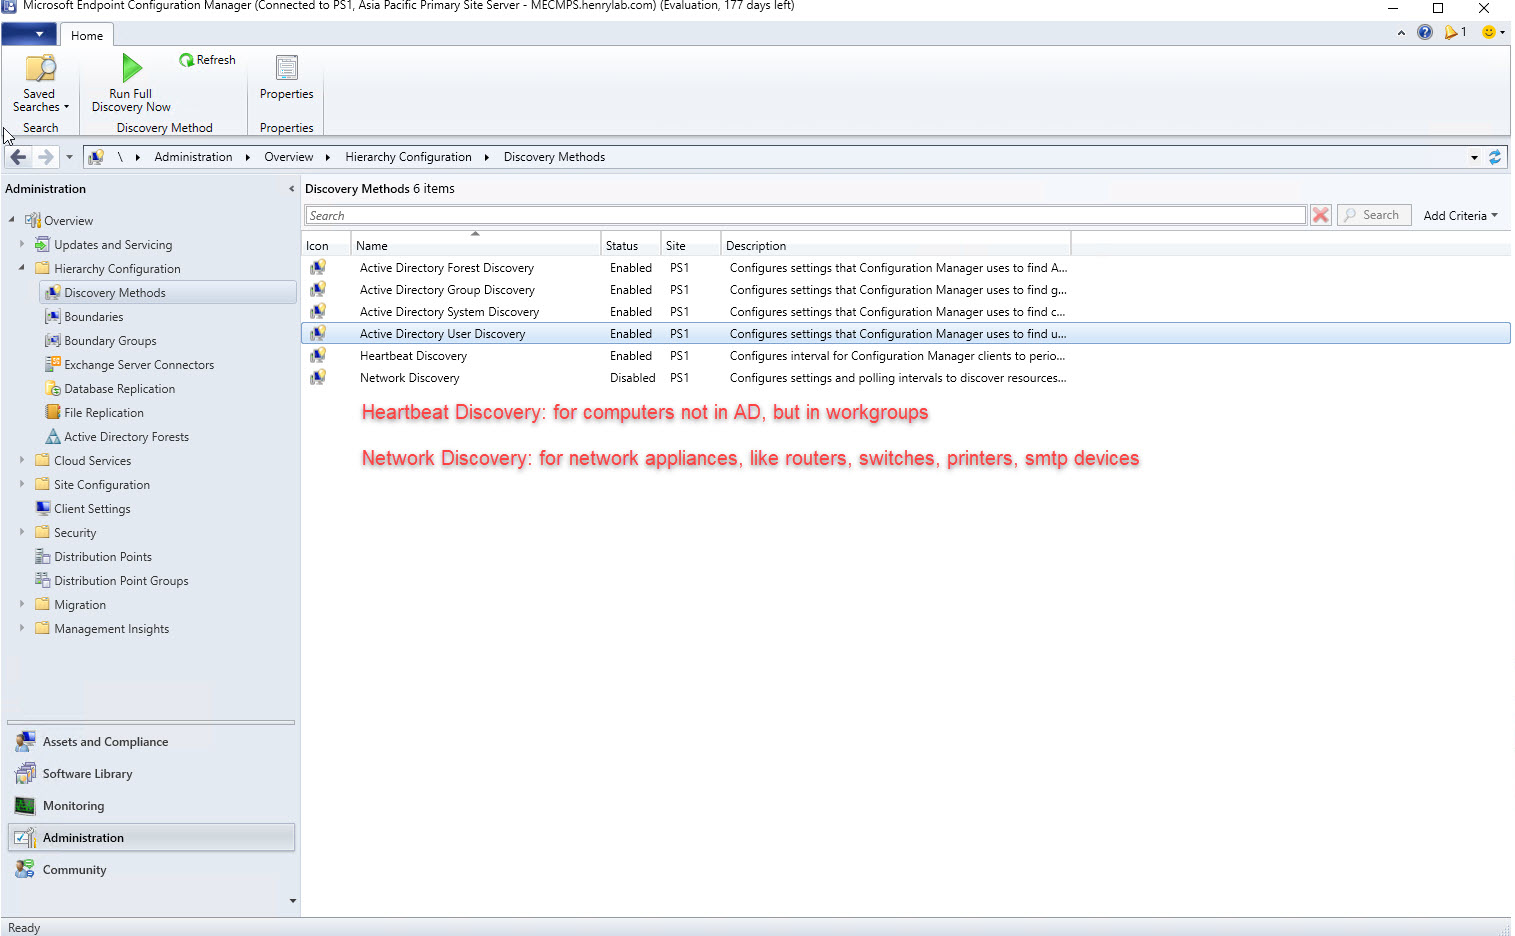
Task: Clear the search with the red X icon
Action: [x=1319, y=214]
